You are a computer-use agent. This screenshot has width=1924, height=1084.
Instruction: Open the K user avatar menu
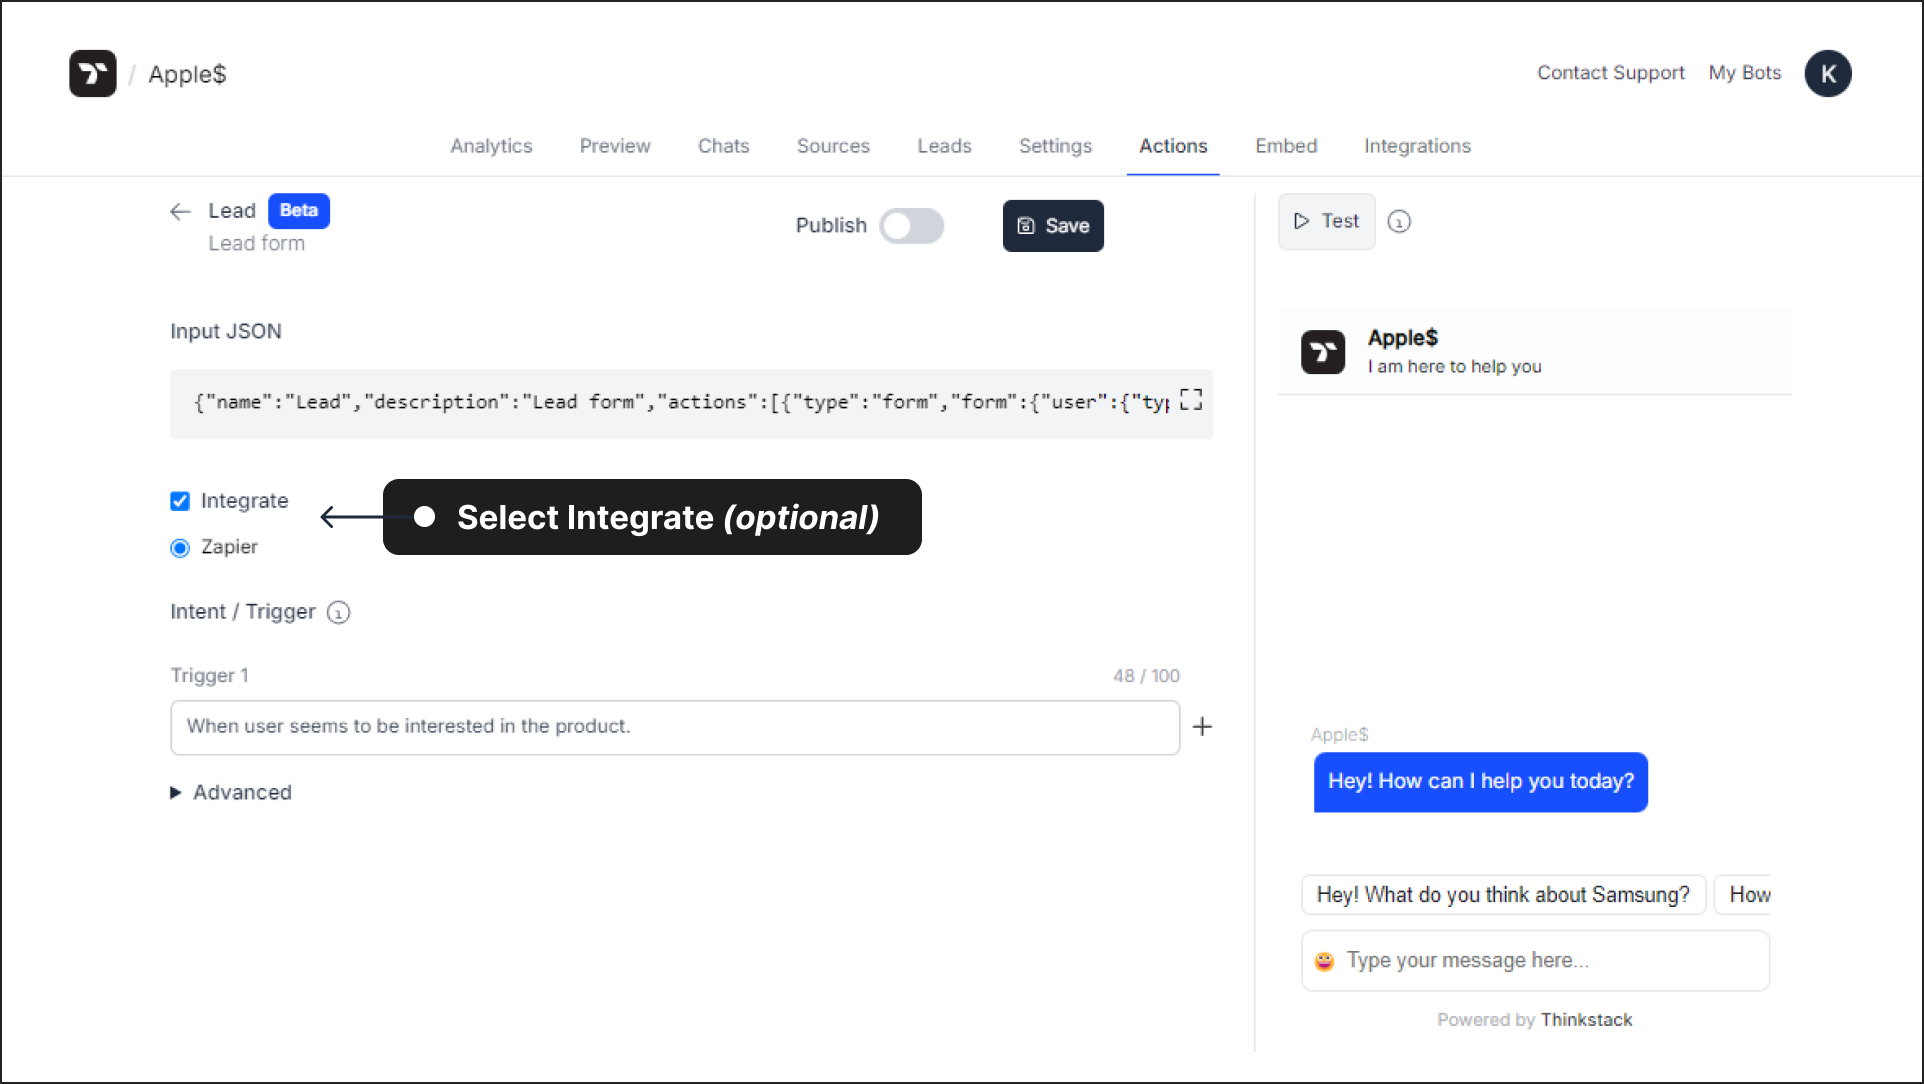coord(1827,74)
